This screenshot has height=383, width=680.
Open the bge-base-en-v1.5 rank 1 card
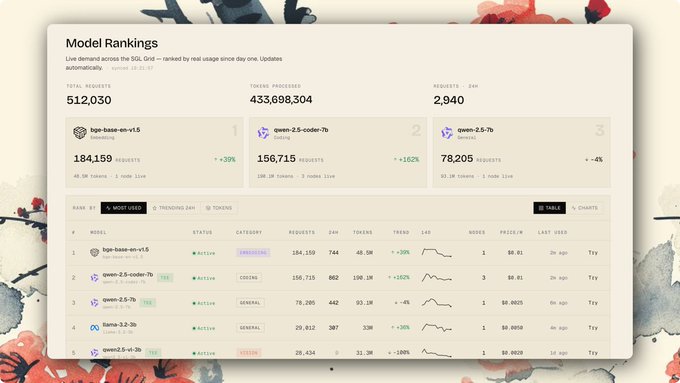tap(154, 152)
